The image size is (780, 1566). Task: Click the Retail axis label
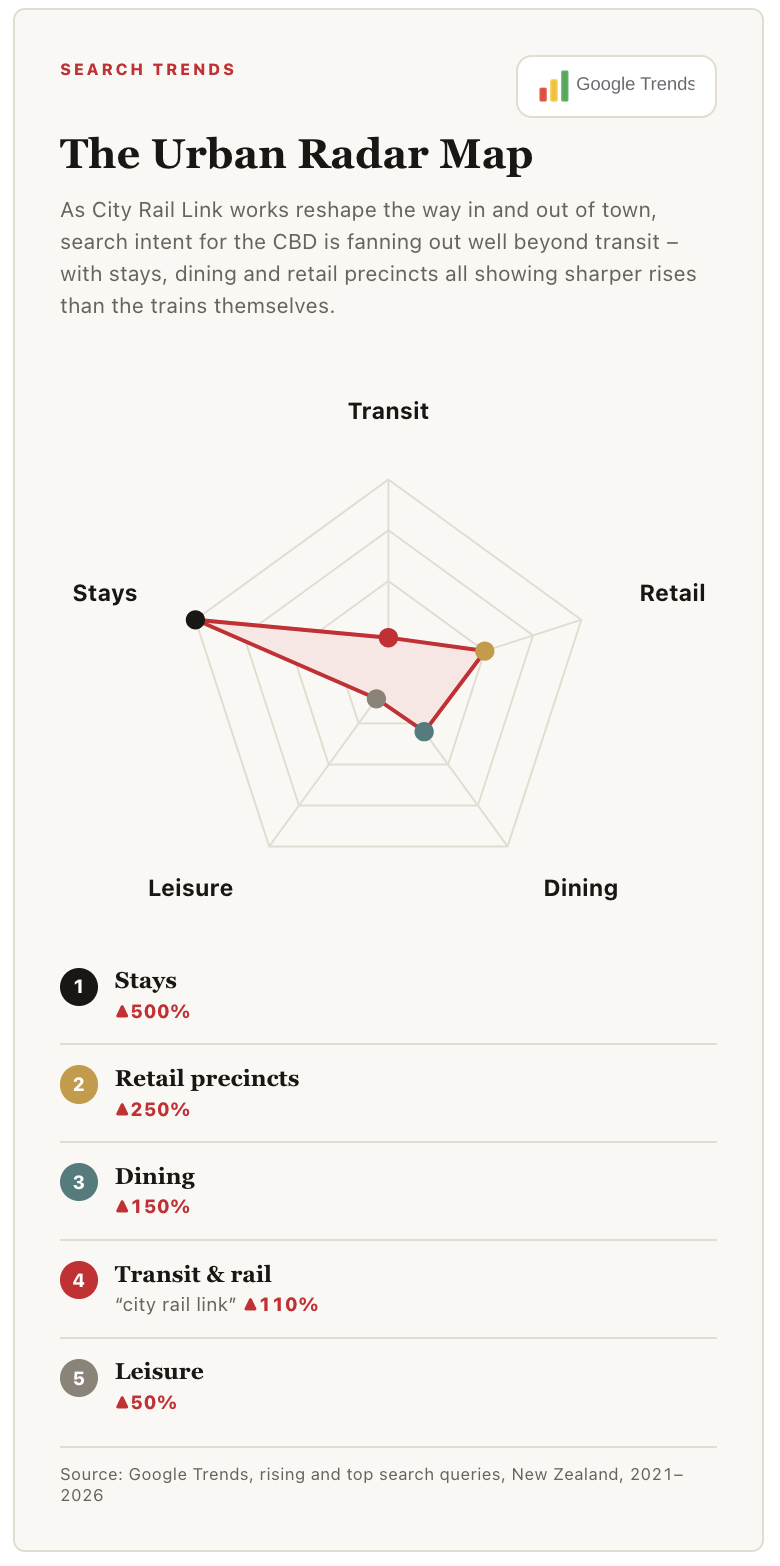(x=672, y=593)
